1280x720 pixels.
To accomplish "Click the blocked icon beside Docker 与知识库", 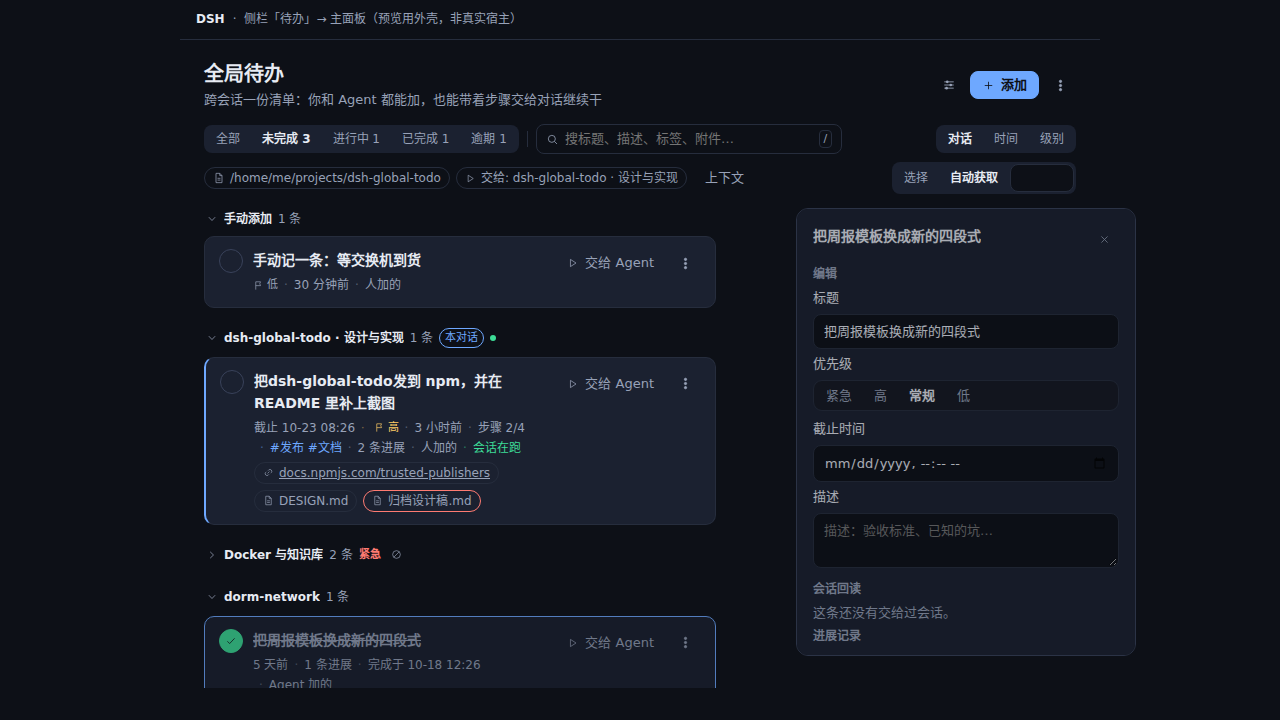I will [397, 554].
